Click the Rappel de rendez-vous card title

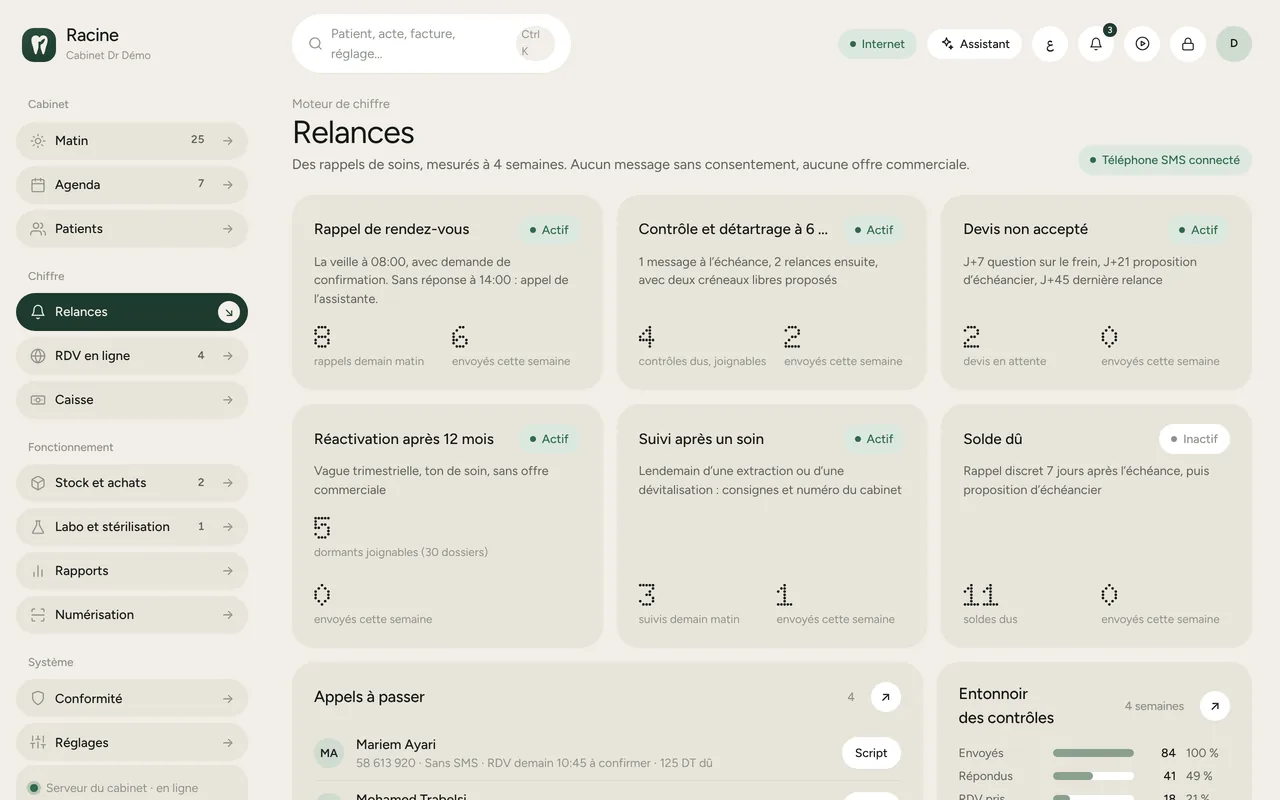coord(392,229)
